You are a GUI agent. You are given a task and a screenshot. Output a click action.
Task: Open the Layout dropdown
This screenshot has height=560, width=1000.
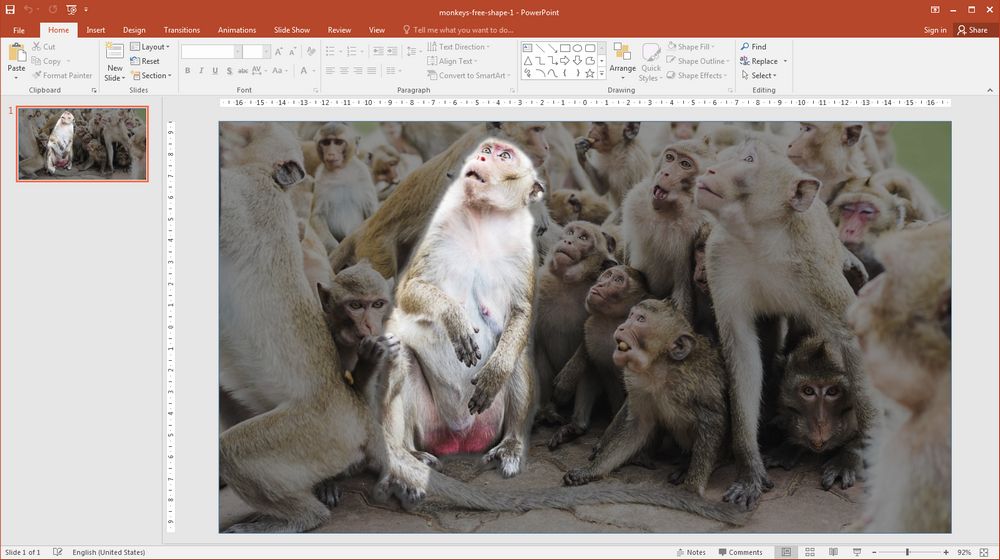tap(150, 47)
